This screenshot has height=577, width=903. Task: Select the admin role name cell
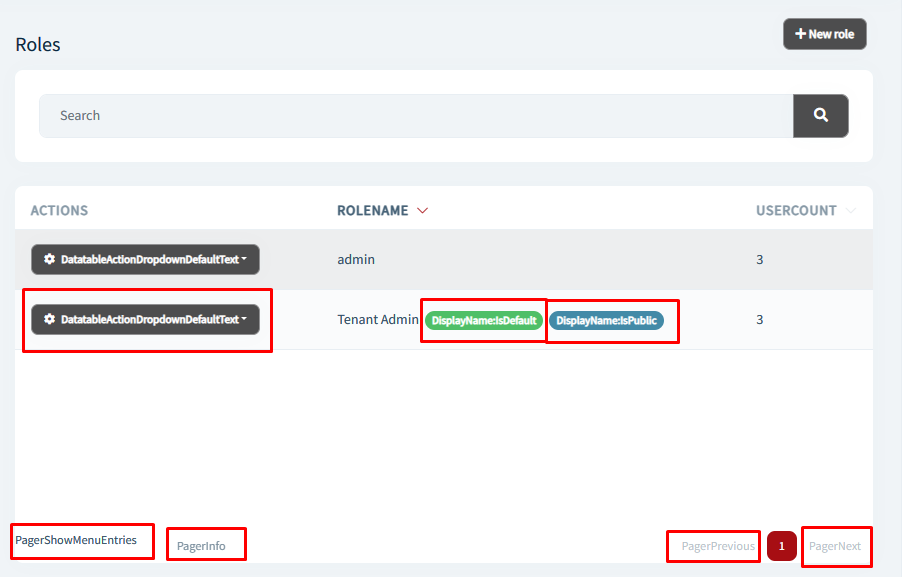click(x=356, y=260)
